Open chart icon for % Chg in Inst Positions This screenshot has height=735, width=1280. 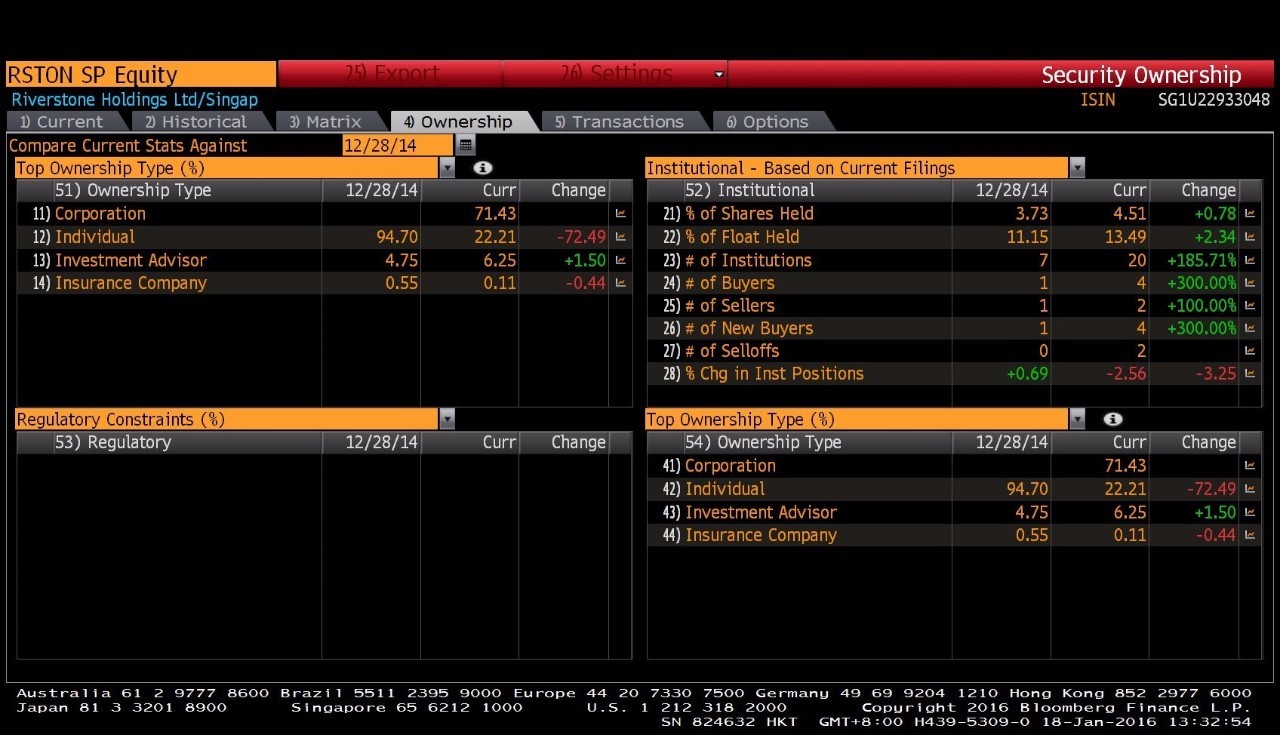point(1250,374)
